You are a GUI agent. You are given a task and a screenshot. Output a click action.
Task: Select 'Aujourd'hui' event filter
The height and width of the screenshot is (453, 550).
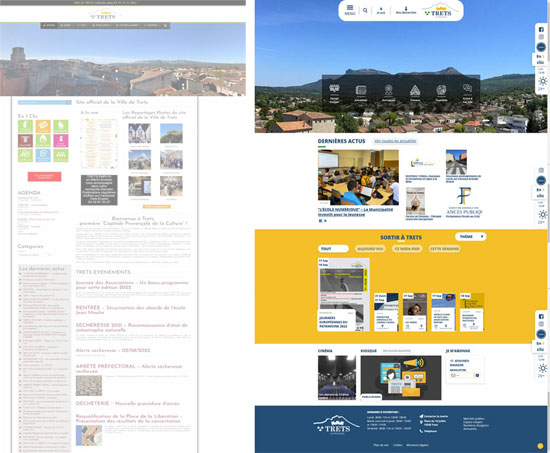coord(370,249)
